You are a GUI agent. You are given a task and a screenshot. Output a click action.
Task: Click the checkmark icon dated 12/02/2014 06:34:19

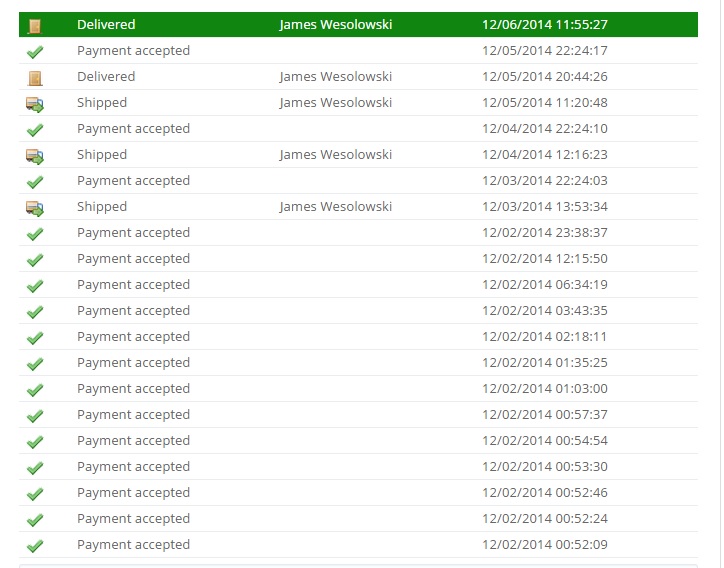(x=35, y=286)
